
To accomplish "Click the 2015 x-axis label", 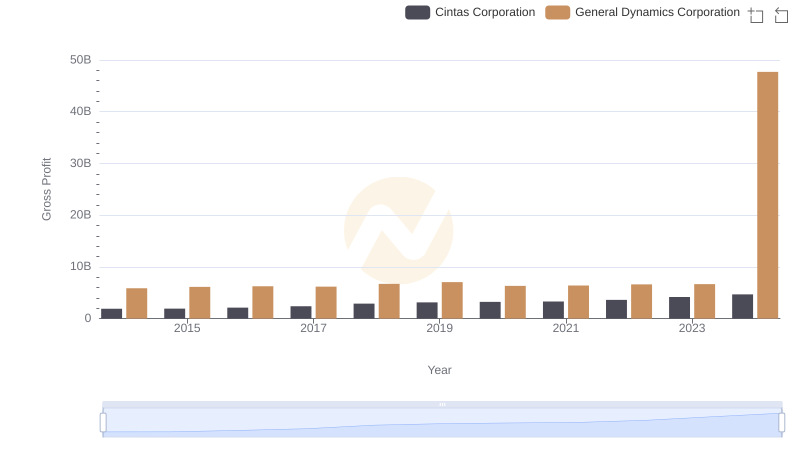I will pos(187,328).
